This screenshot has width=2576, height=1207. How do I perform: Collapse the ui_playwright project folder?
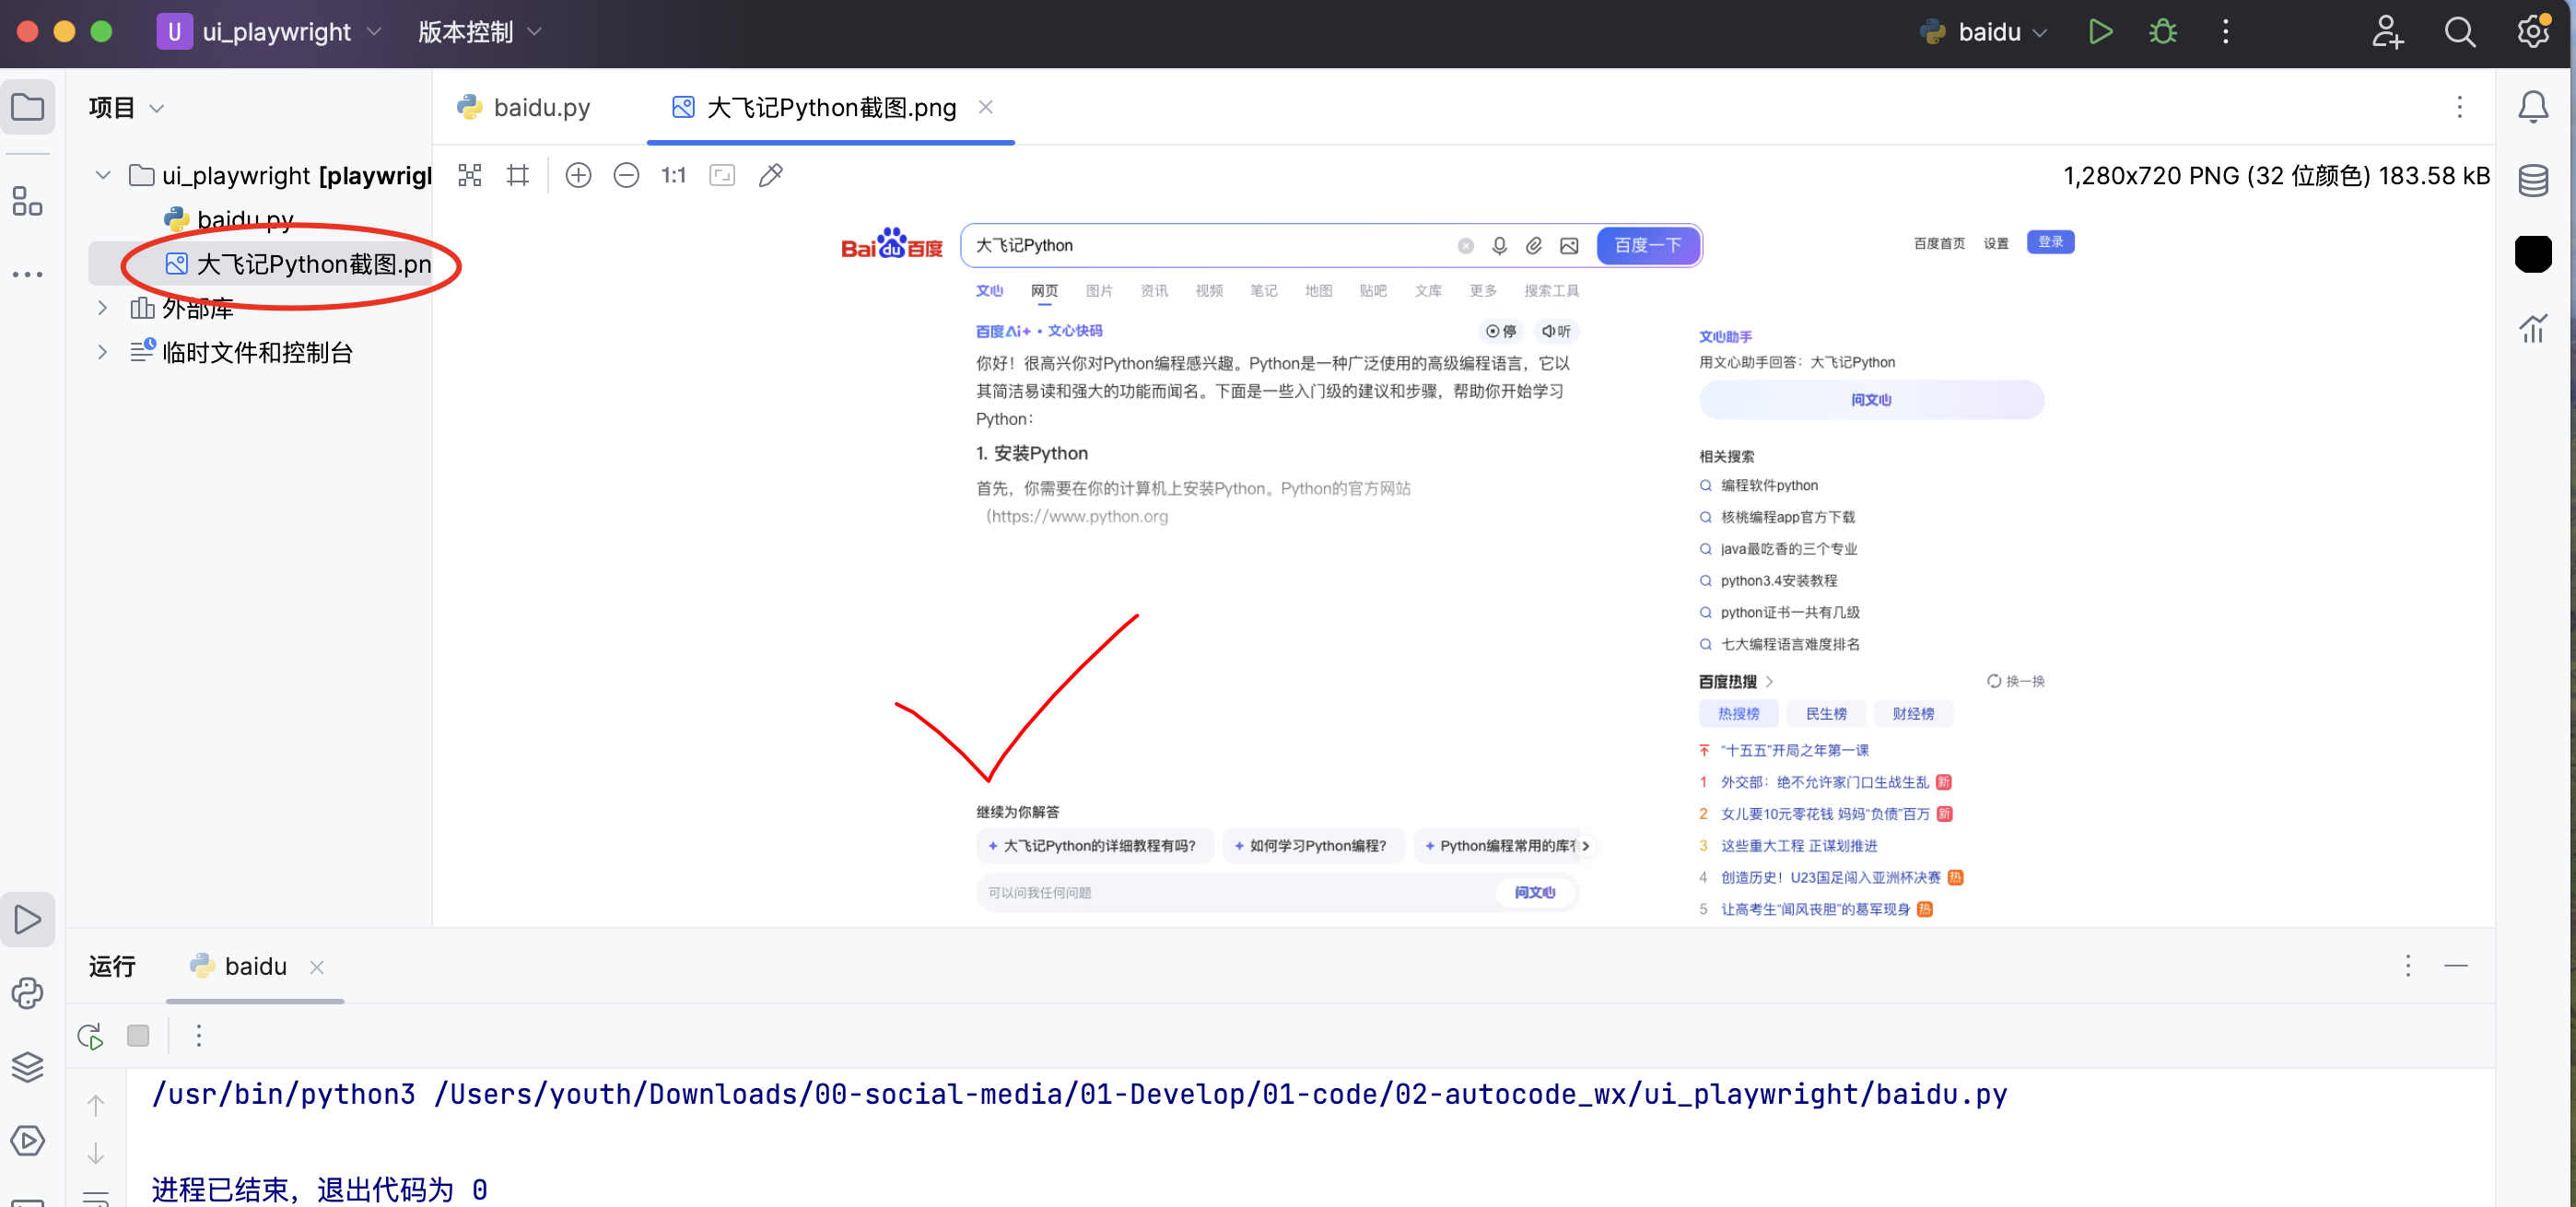click(x=102, y=176)
